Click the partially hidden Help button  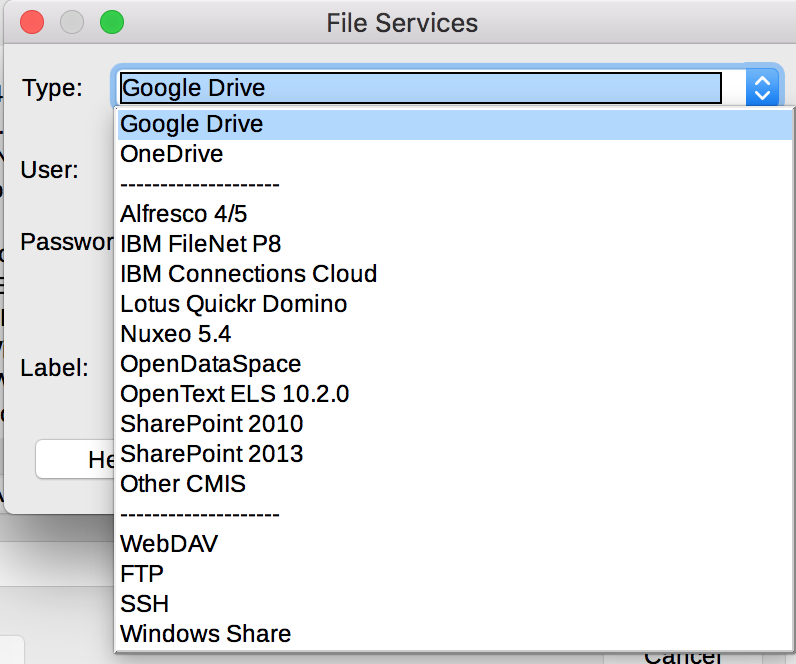[x=75, y=459]
